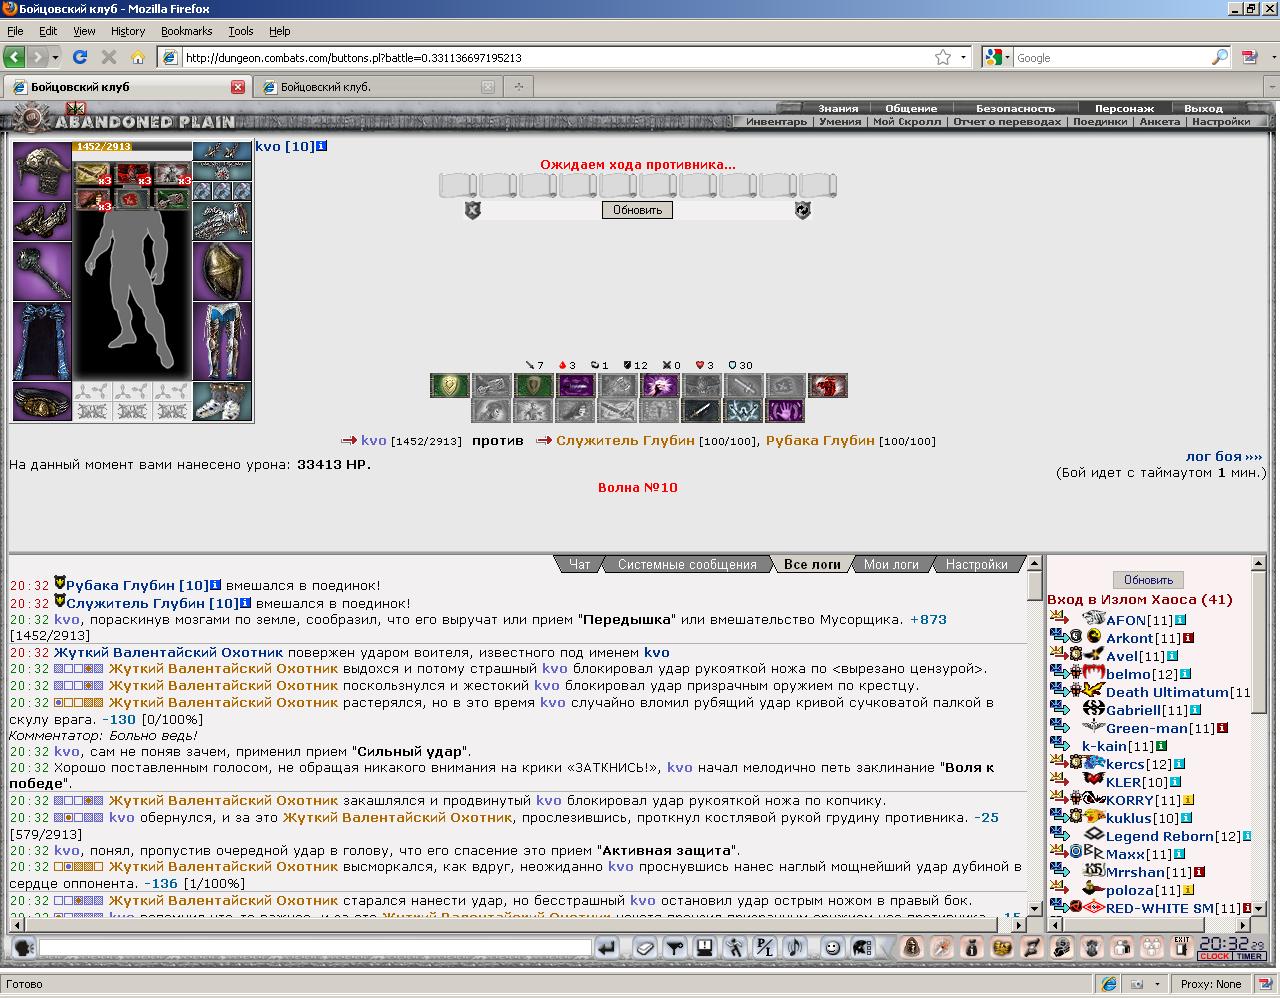Click the send message arrow beside chat input
Image resolution: width=1280 pixels, height=998 pixels.
(606, 947)
